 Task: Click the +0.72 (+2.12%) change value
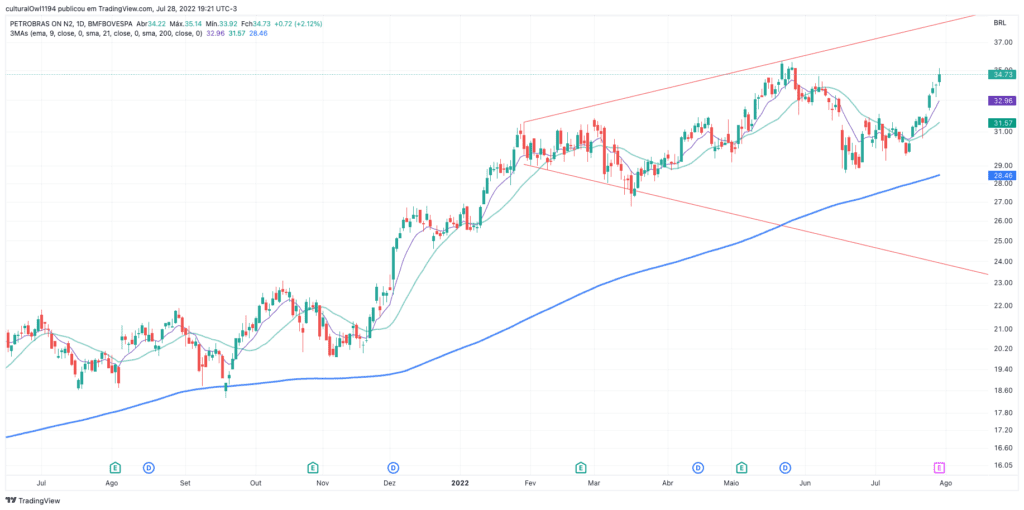click(298, 24)
